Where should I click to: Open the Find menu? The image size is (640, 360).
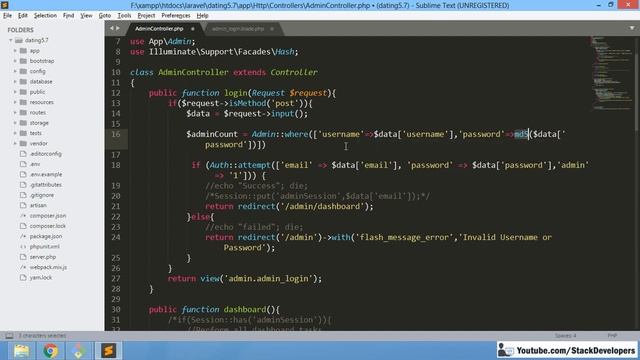[69, 16]
